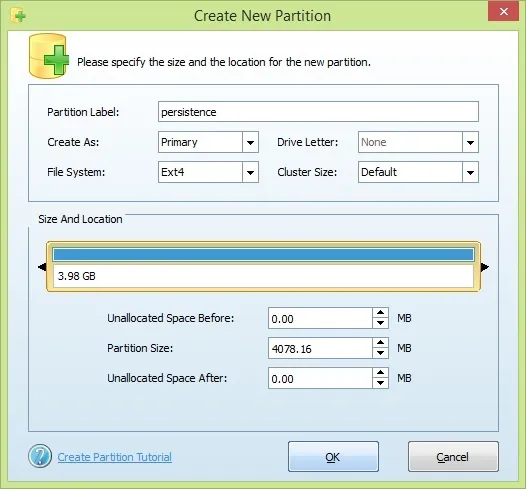Open the Create Partition Tutorial link

pos(114,457)
